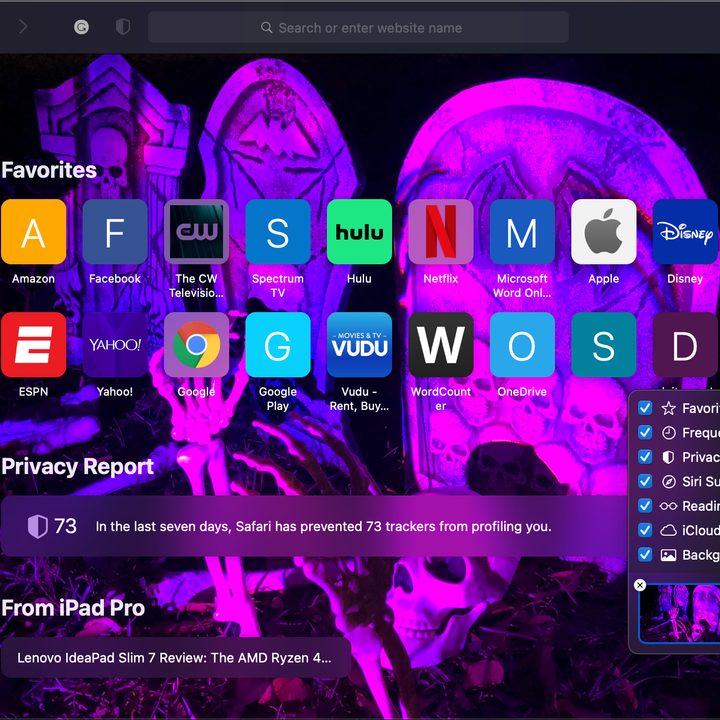Open the Yahoo! favorite tile
Screen dimensions: 720x720
click(x=115, y=345)
